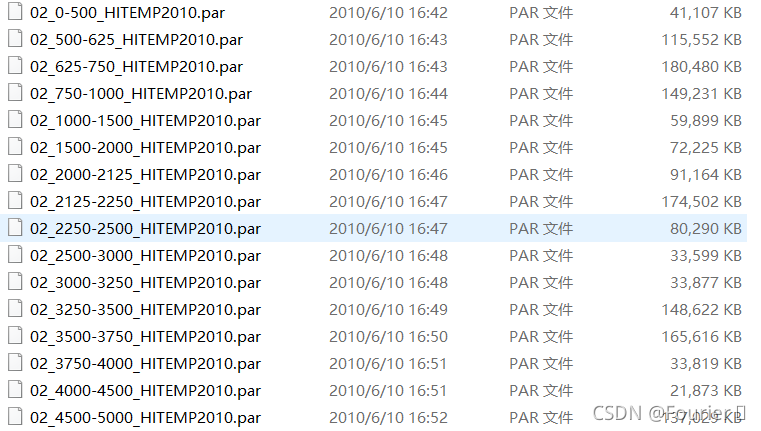Select file name 02_3750-4000_HITEMP2010.par
The image size is (761, 431).
145,364
